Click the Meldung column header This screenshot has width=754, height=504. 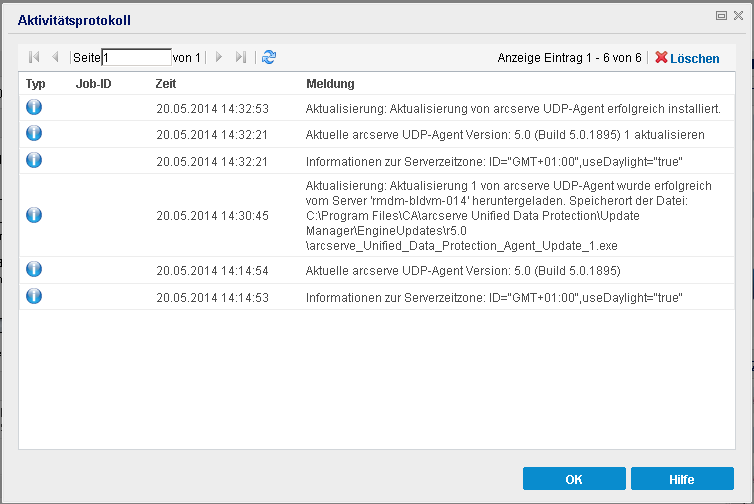330,84
